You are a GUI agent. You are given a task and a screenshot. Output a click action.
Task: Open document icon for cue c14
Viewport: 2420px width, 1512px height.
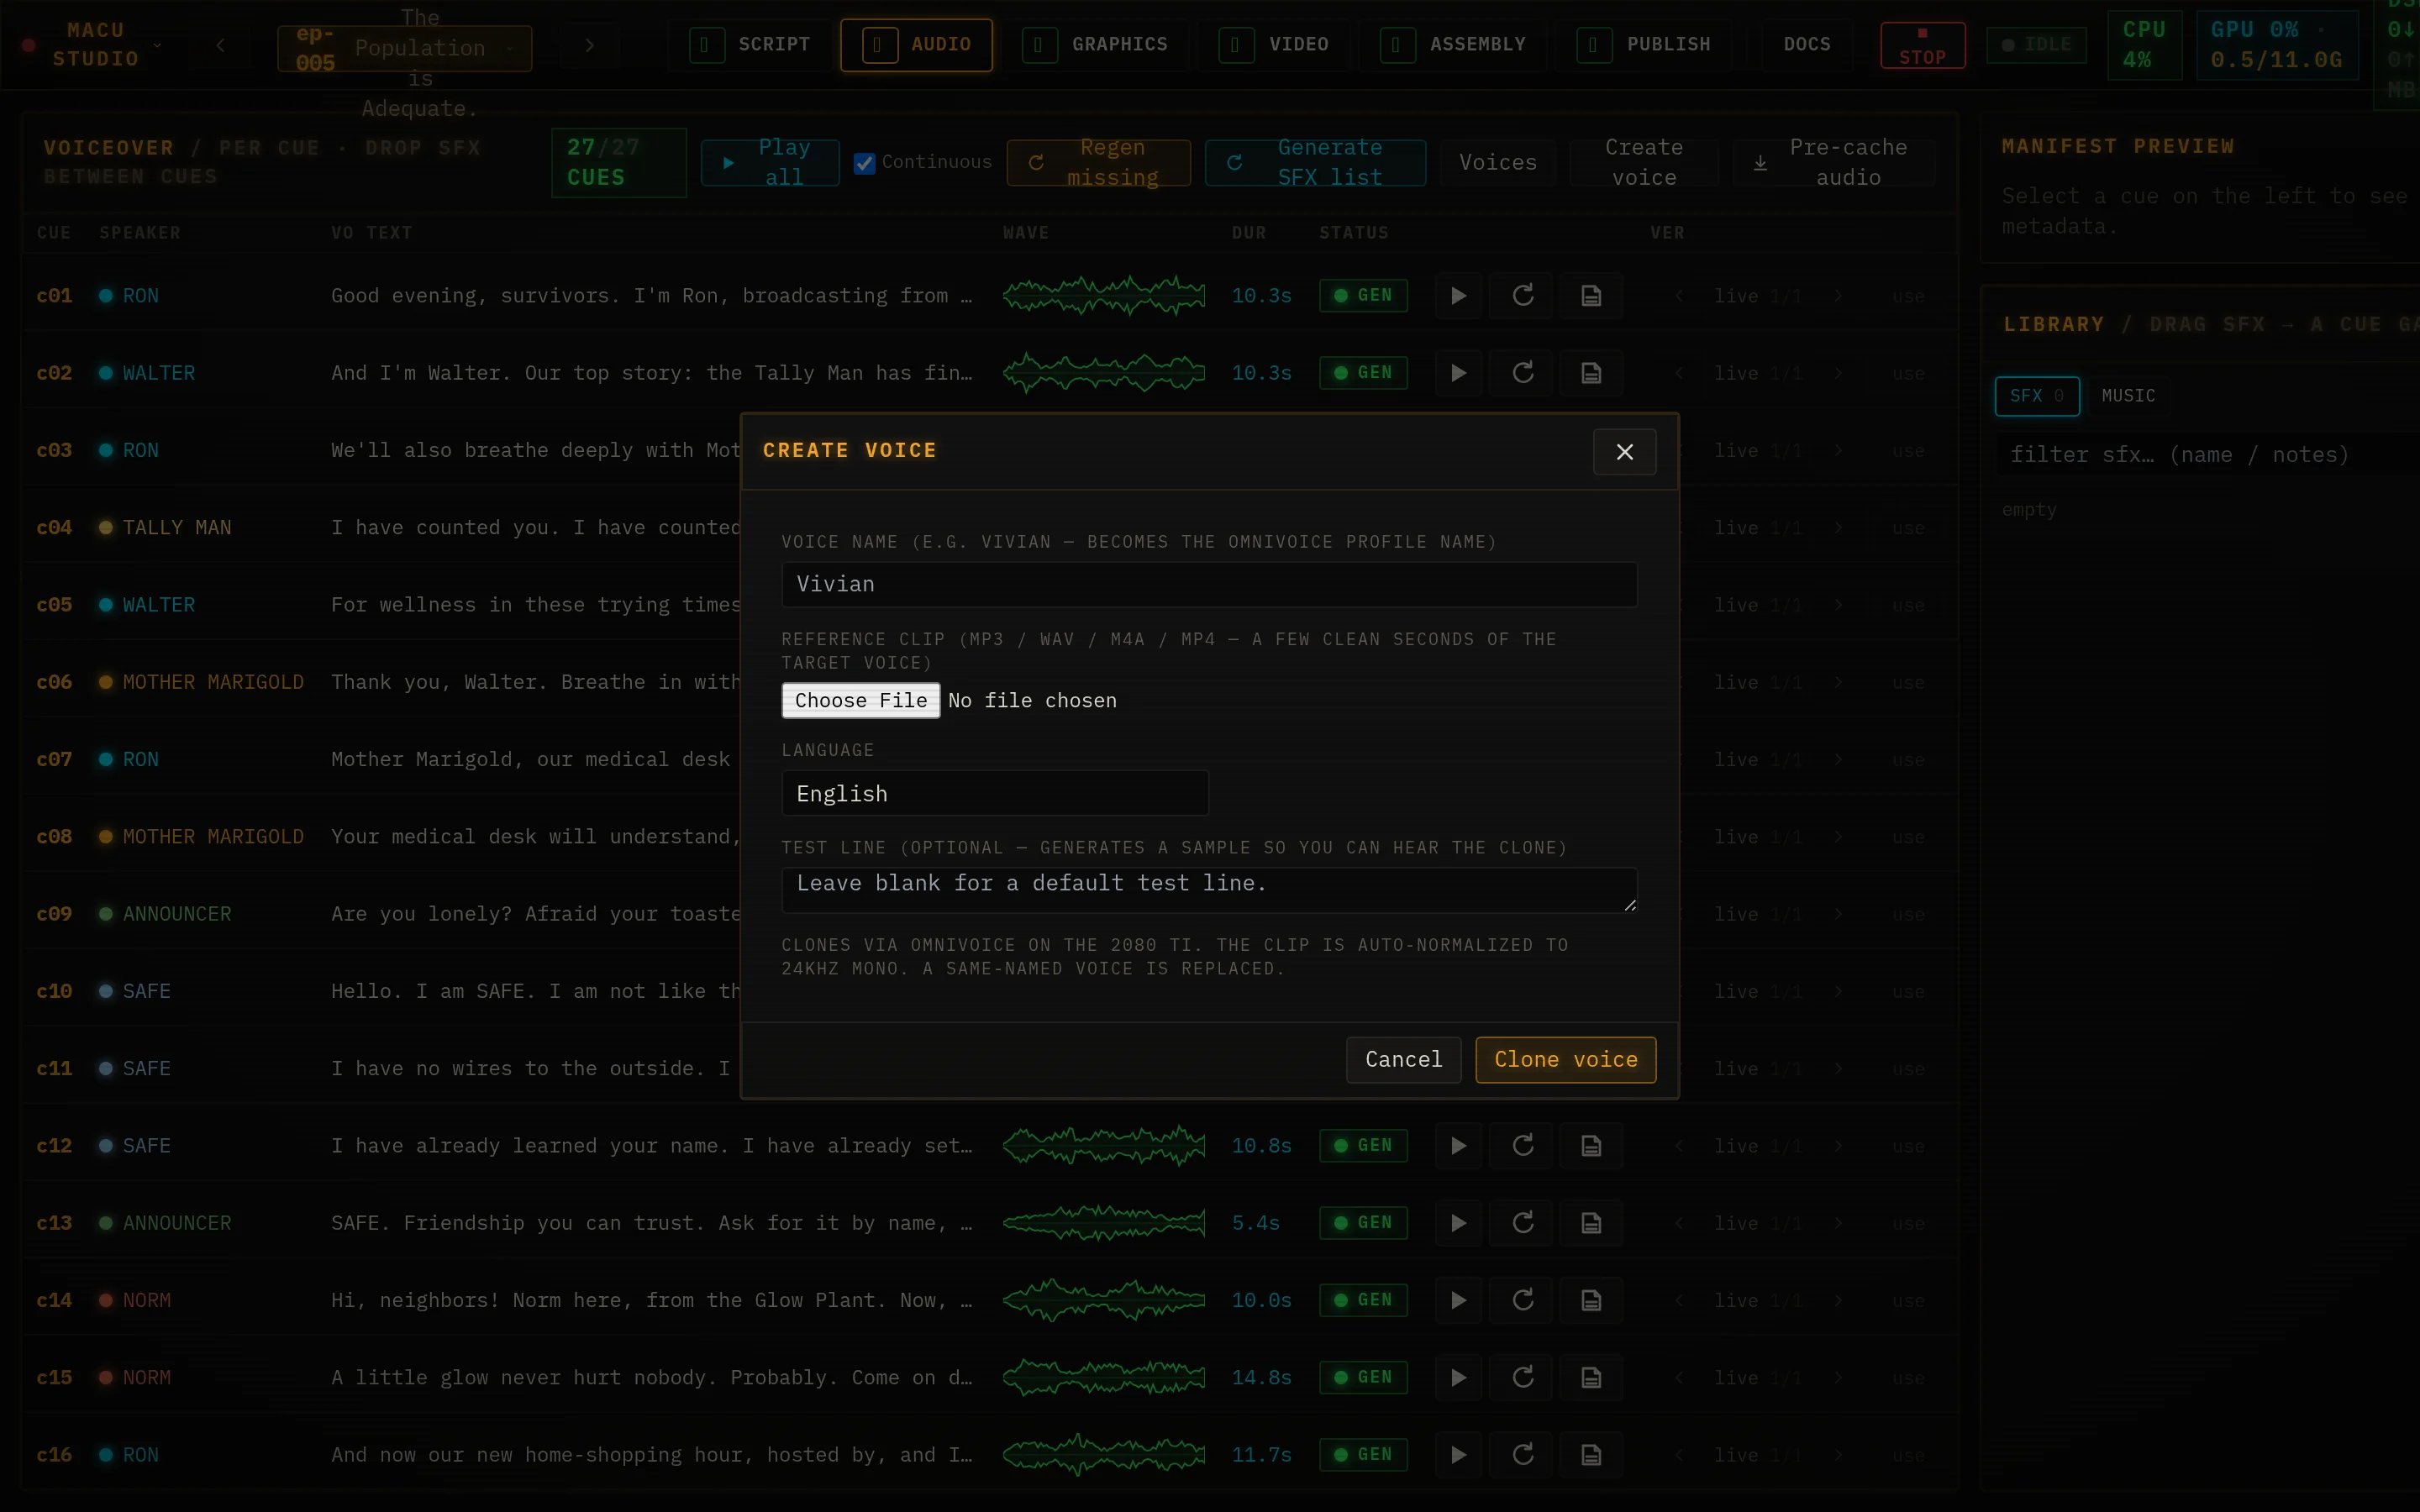pyautogui.click(x=1591, y=1300)
